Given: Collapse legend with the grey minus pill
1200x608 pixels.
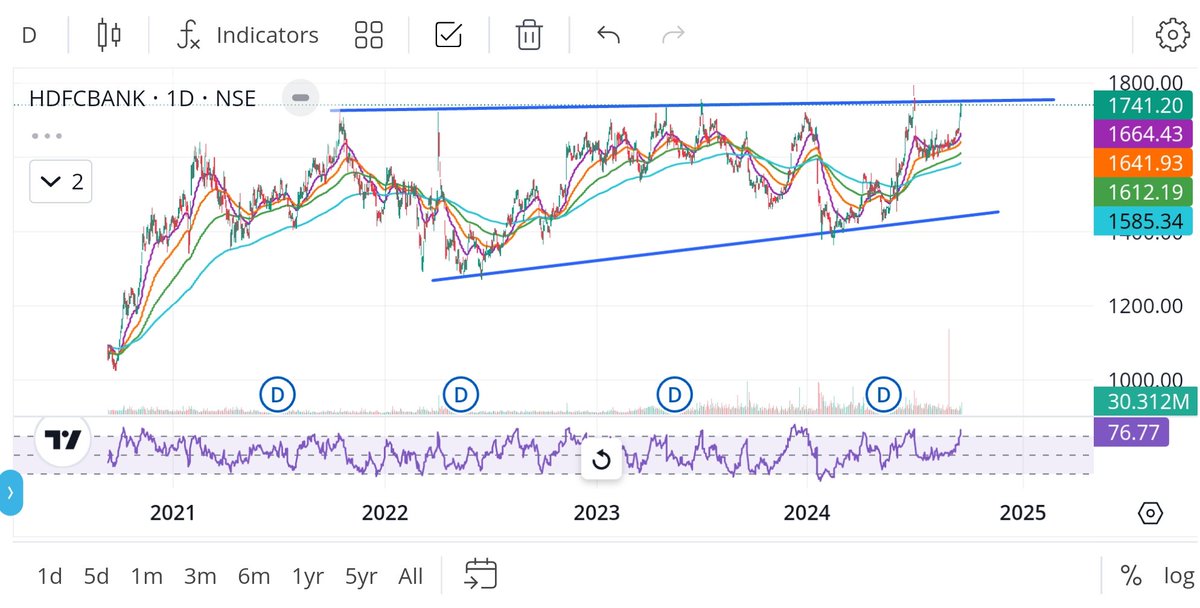Looking at the screenshot, I should (x=300, y=98).
